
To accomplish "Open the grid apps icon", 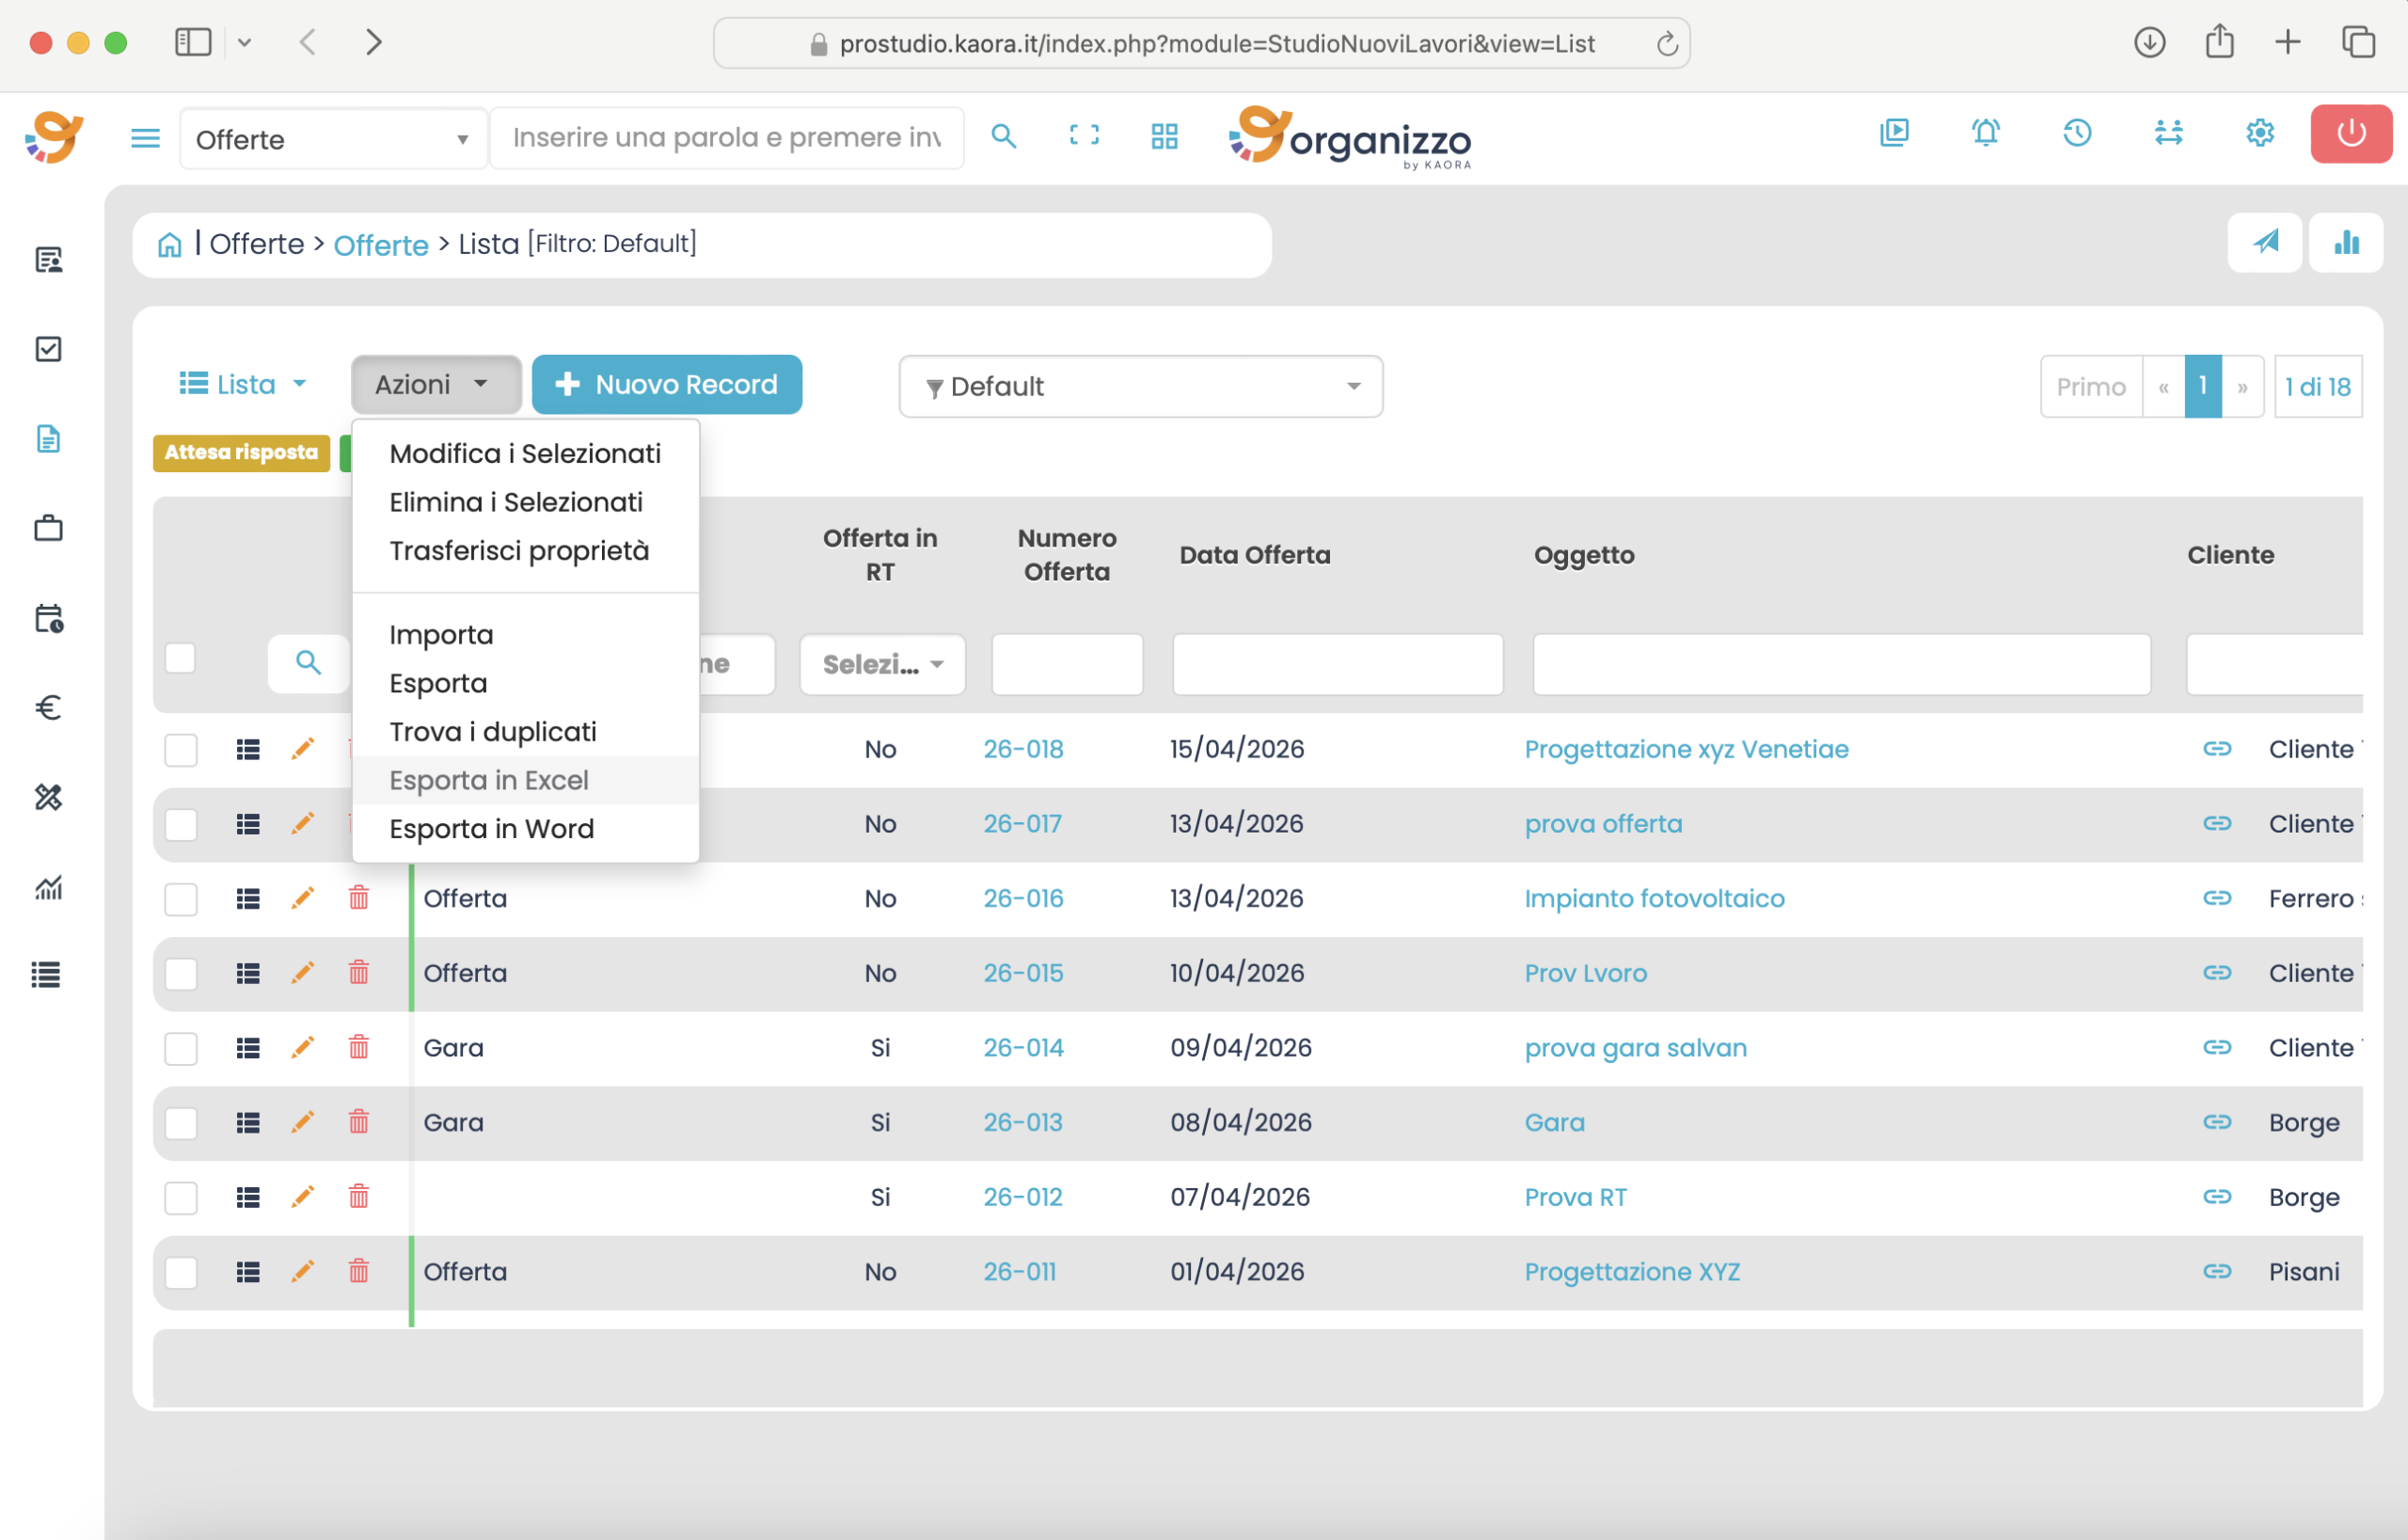I will (x=1164, y=136).
